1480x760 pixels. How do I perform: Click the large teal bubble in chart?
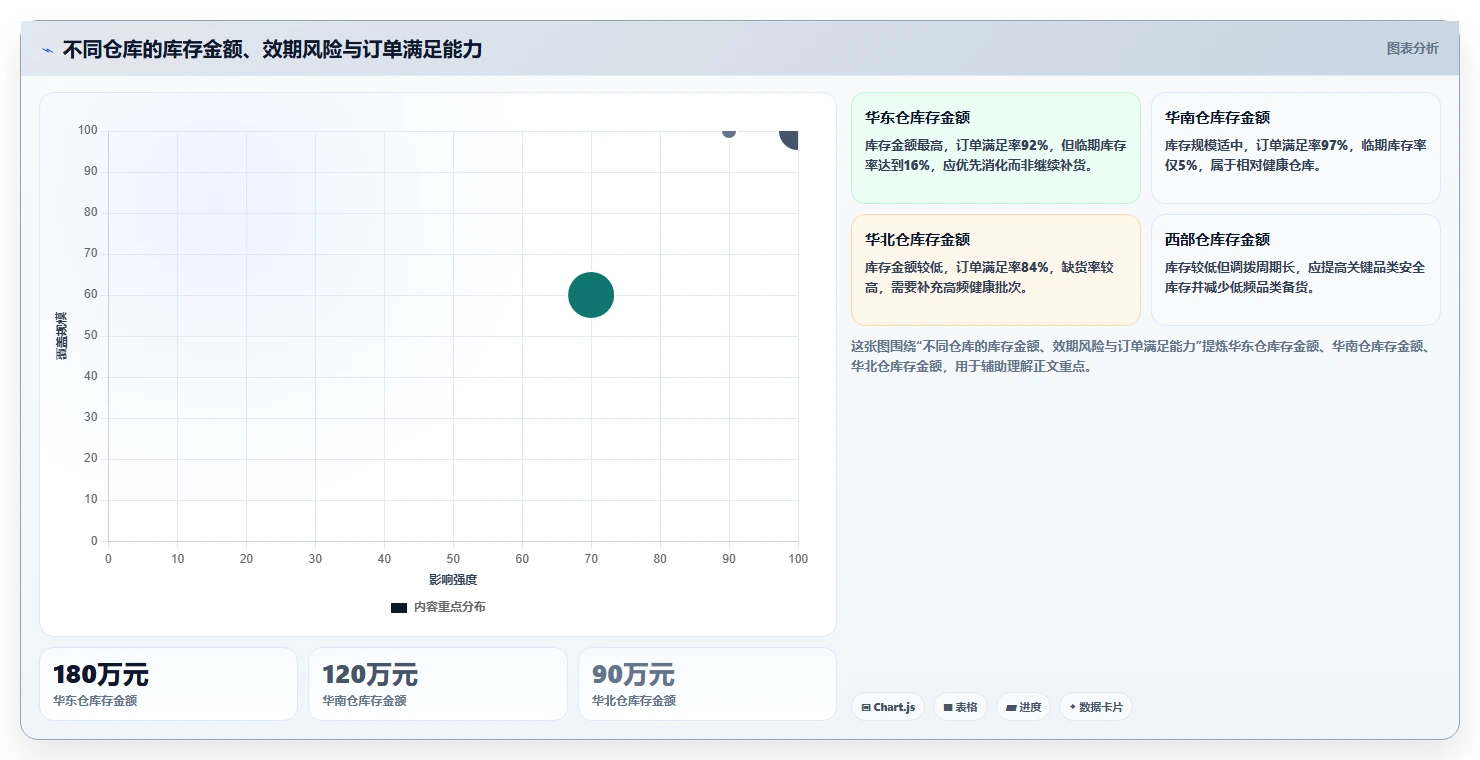point(591,295)
